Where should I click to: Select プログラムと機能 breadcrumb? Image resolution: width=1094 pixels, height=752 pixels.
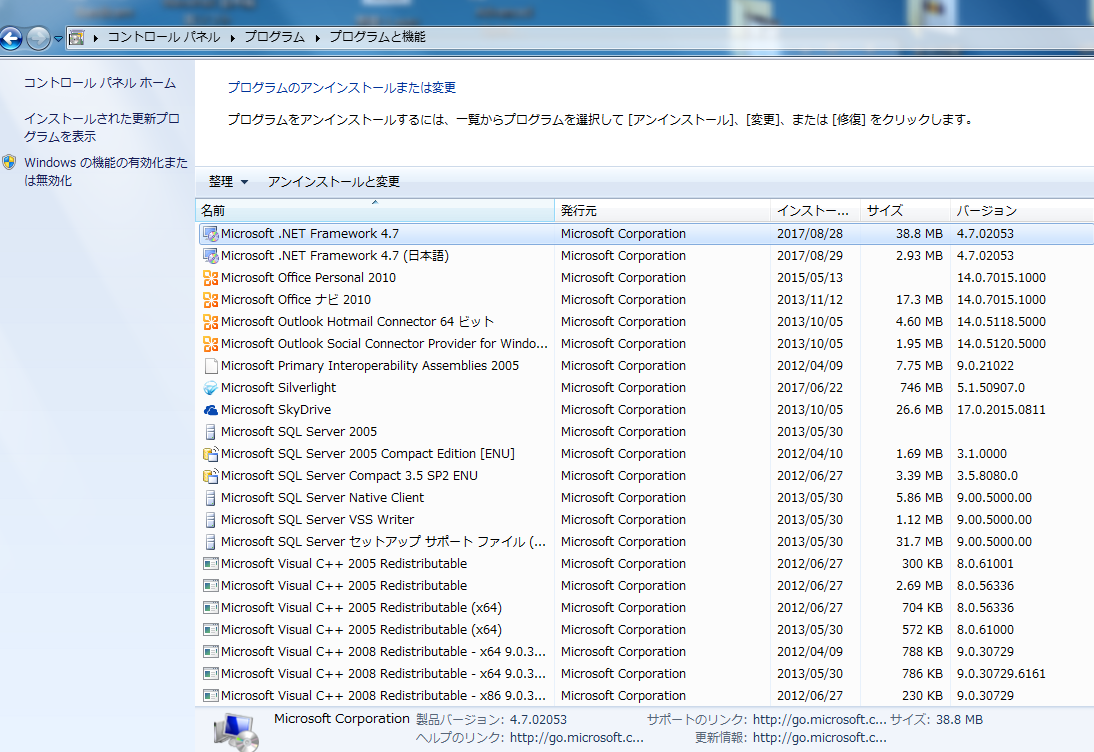point(377,37)
